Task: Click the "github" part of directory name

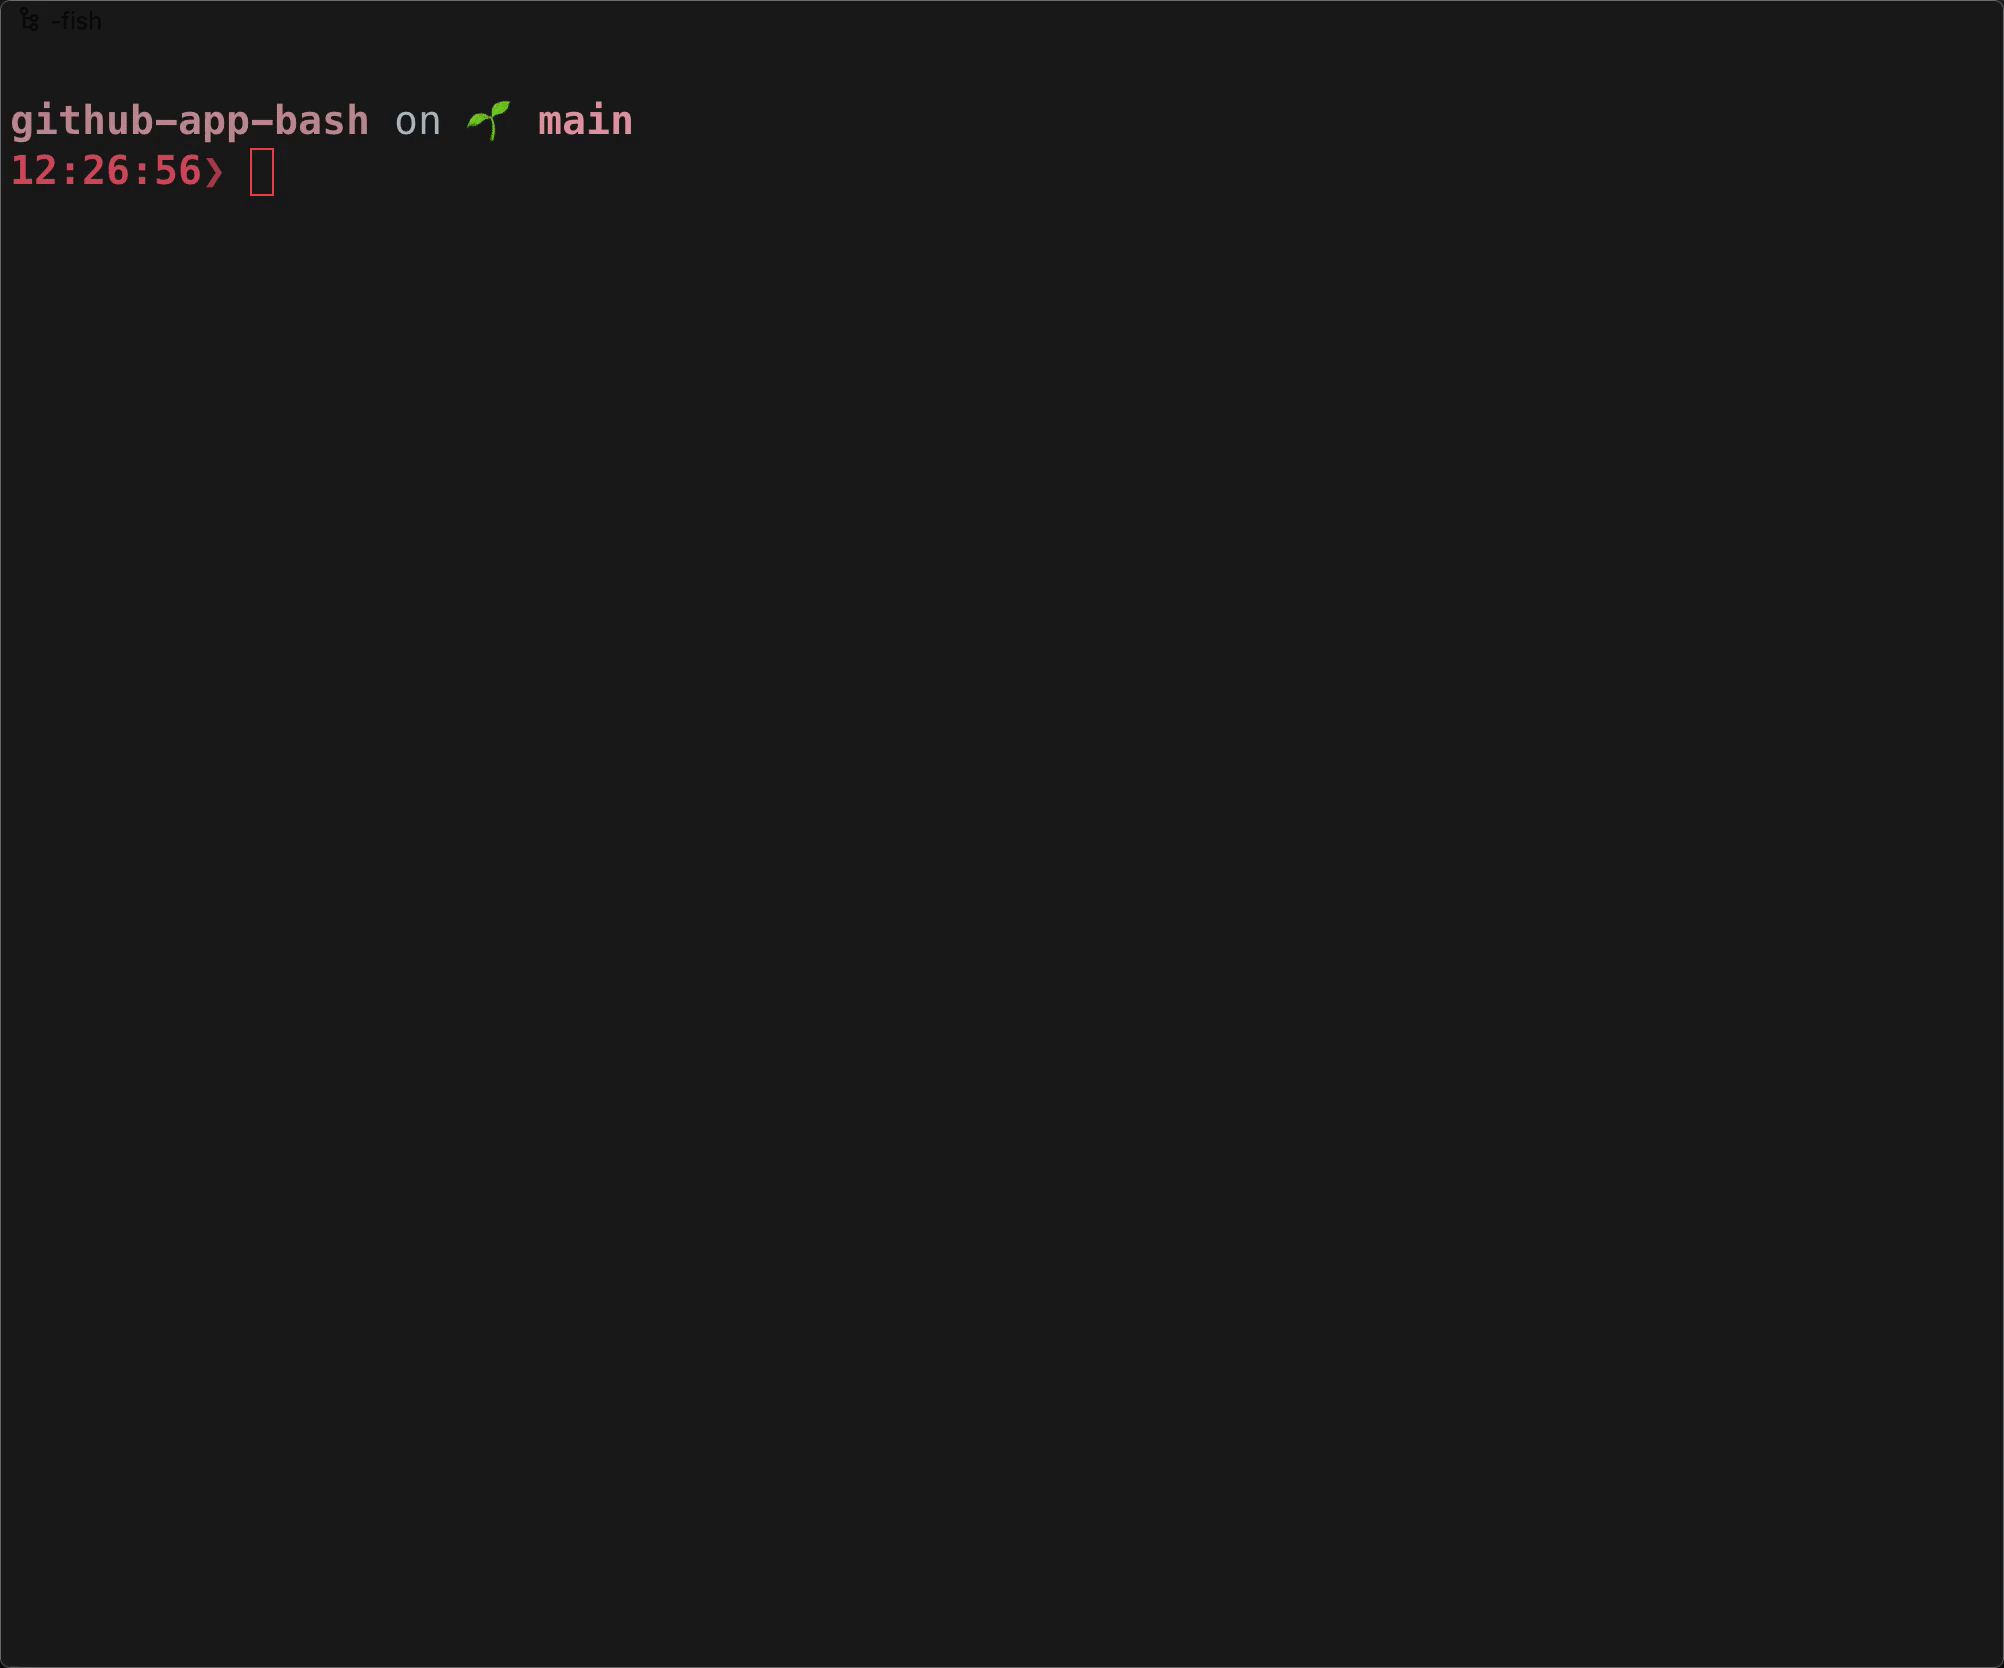Action: (x=82, y=122)
